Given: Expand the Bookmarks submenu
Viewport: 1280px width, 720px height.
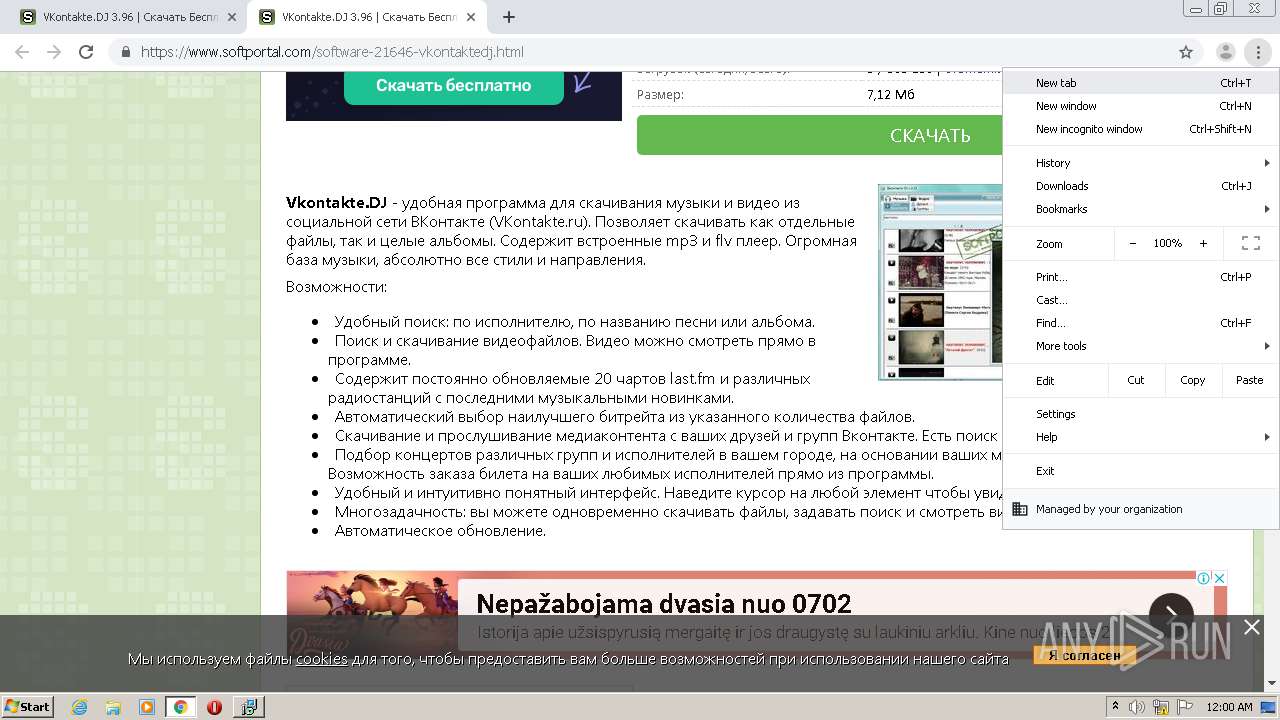Looking at the screenshot, I should point(1140,209).
